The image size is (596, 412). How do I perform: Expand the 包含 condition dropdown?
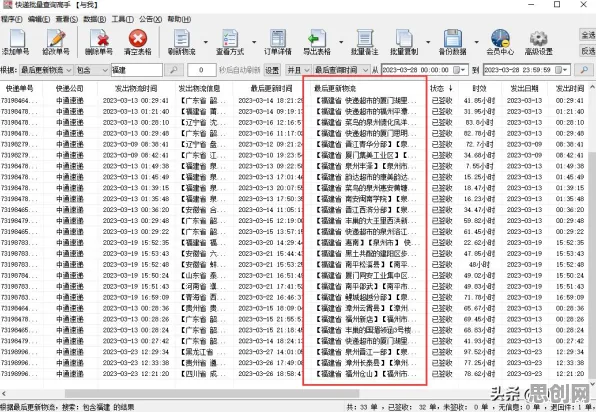click(92, 70)
